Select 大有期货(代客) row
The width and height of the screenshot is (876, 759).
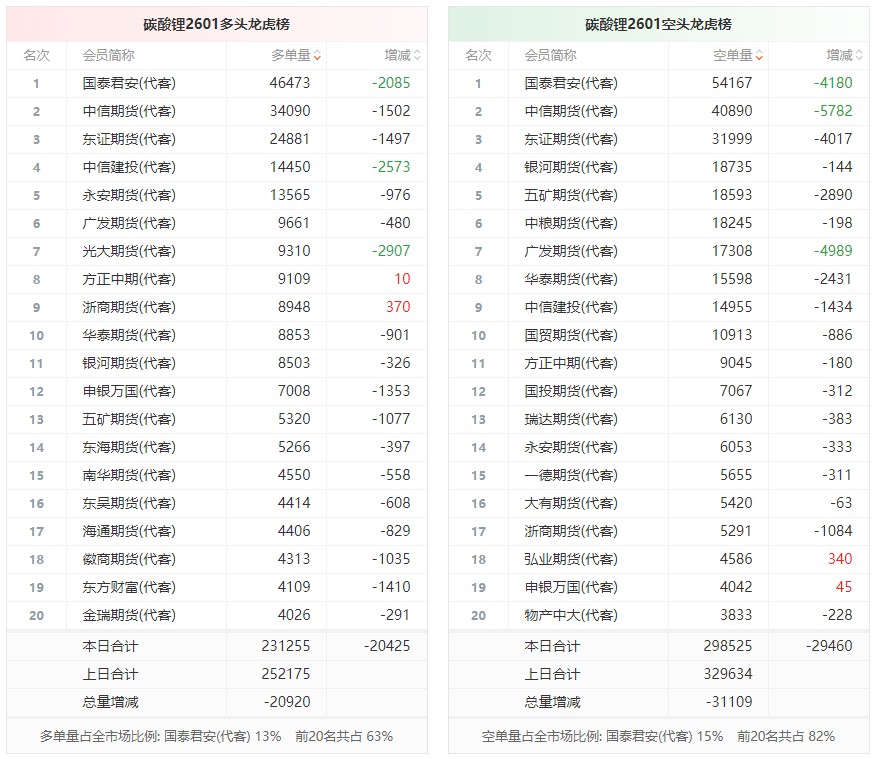[659, 503]
